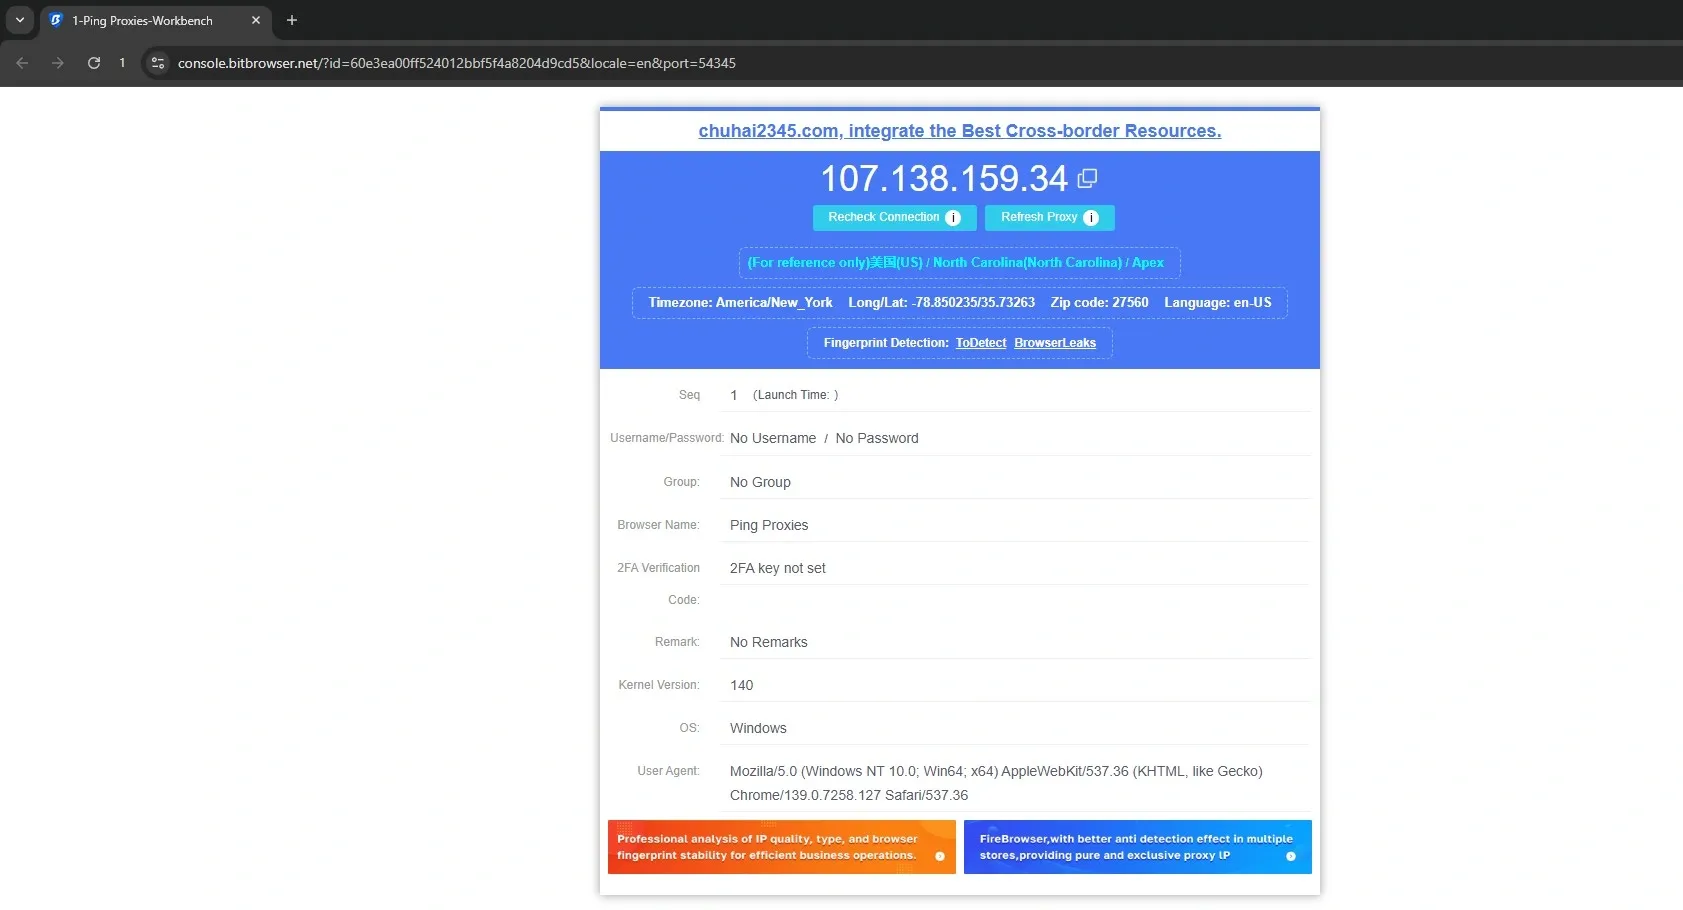
Task: Click the BitBrowser favicon on the tab
Action: pos(56,20)
